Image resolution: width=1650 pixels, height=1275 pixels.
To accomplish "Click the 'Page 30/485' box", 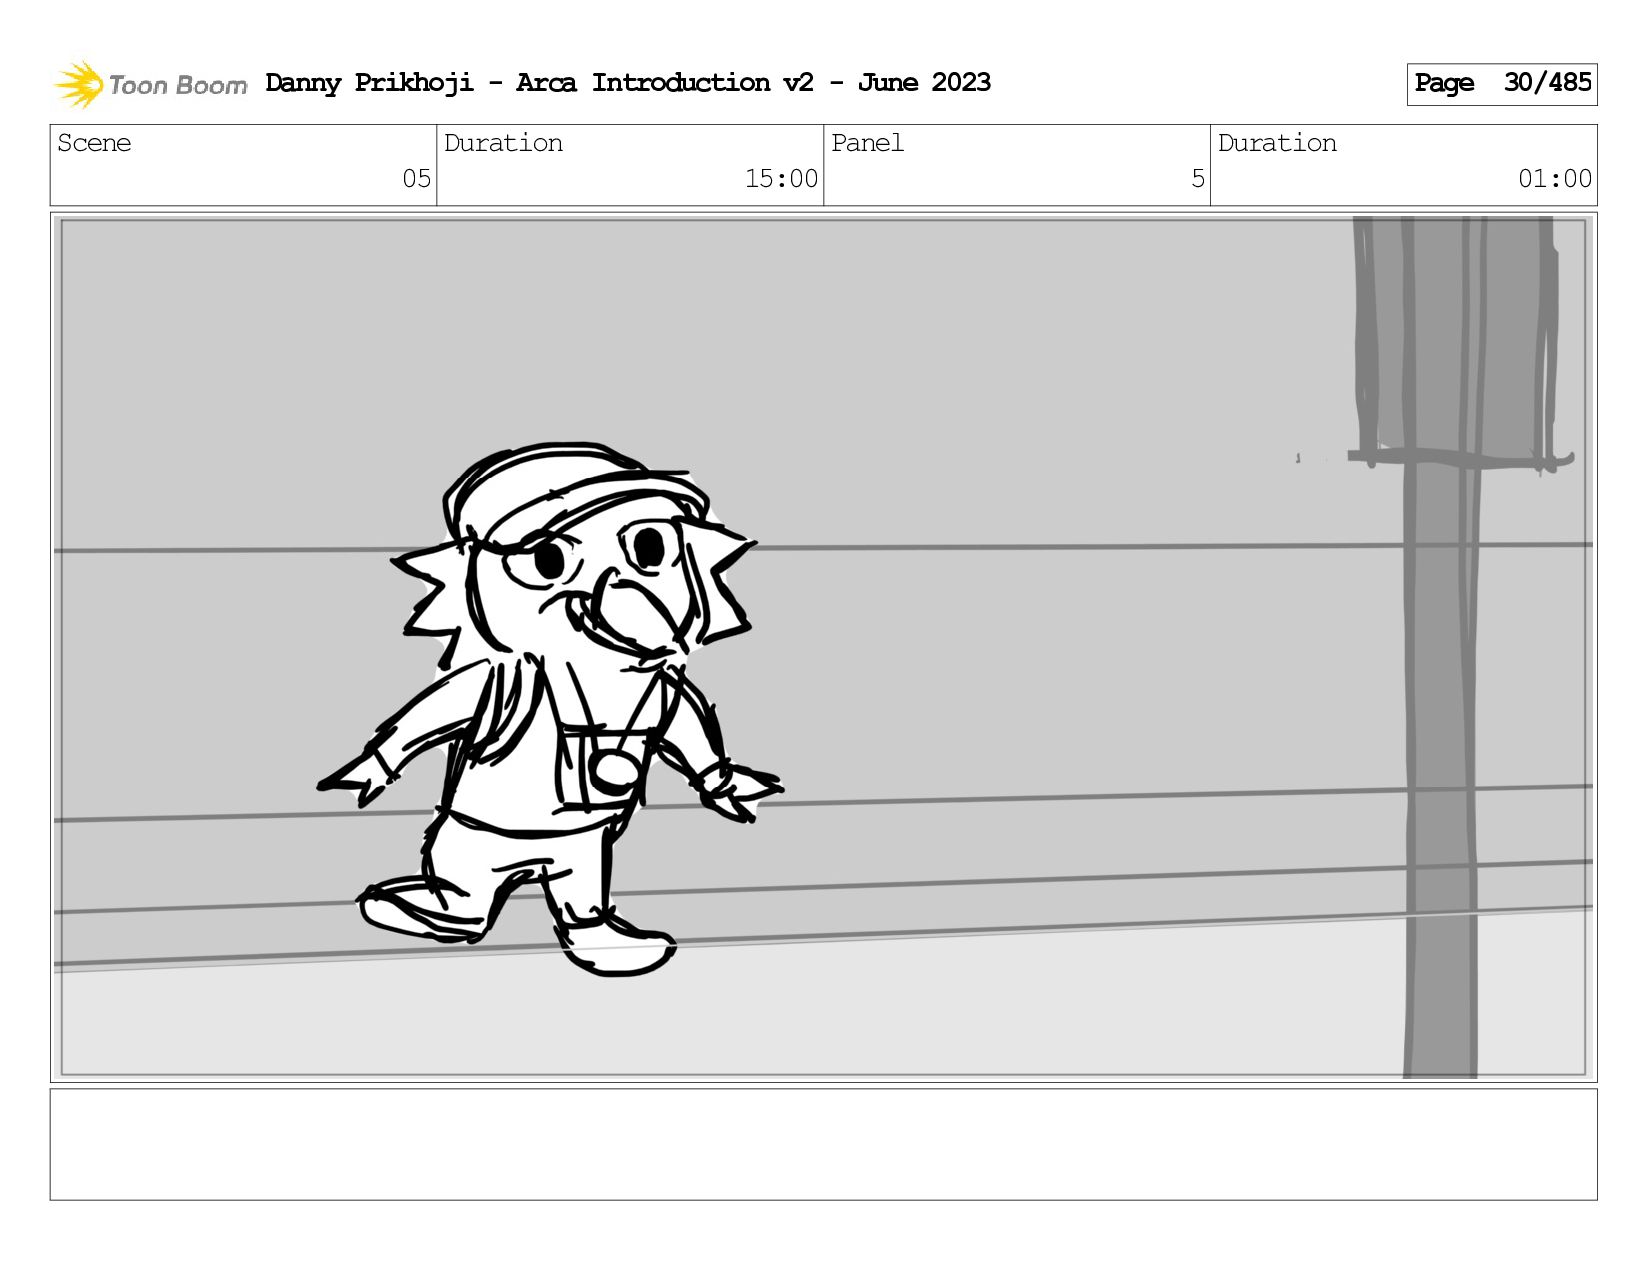I will (x=1502, y=84).
